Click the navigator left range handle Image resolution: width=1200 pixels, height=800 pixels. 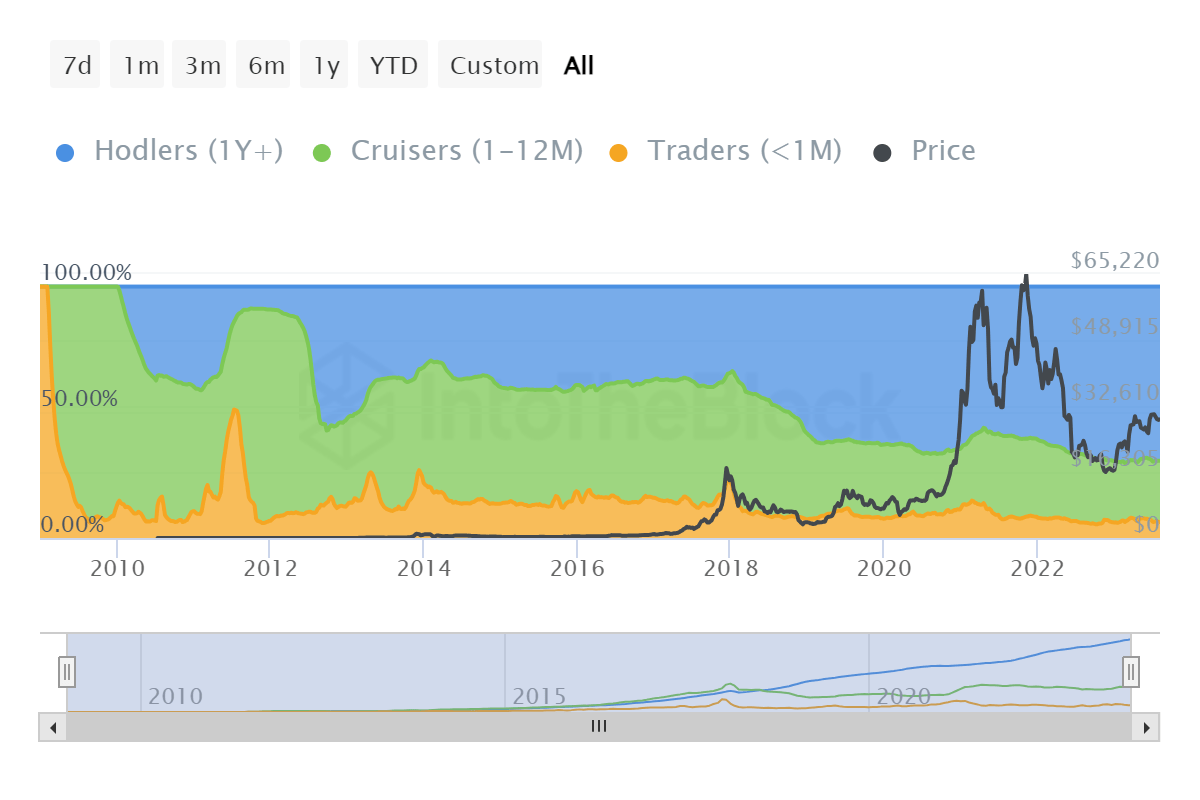coord(67,671)
